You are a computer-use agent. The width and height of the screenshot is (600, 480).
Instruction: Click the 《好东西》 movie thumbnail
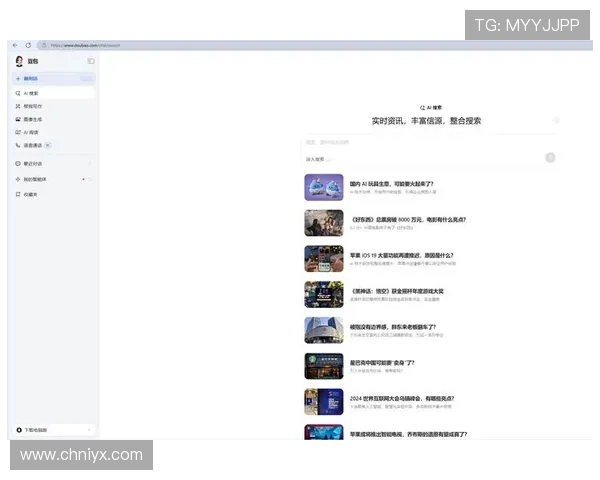click(x=324, y=223)
